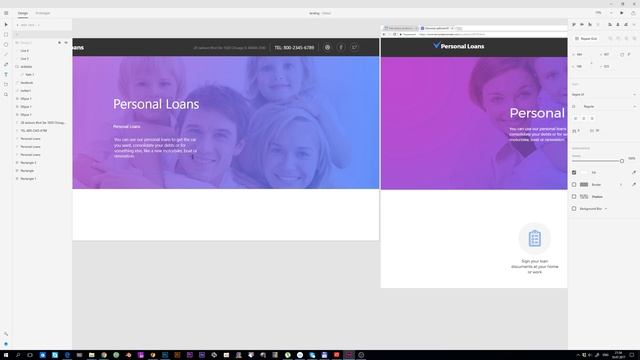
Task: Click the Windows taskbar search icon
Action: pyautogui.click(x=18, y=355)
